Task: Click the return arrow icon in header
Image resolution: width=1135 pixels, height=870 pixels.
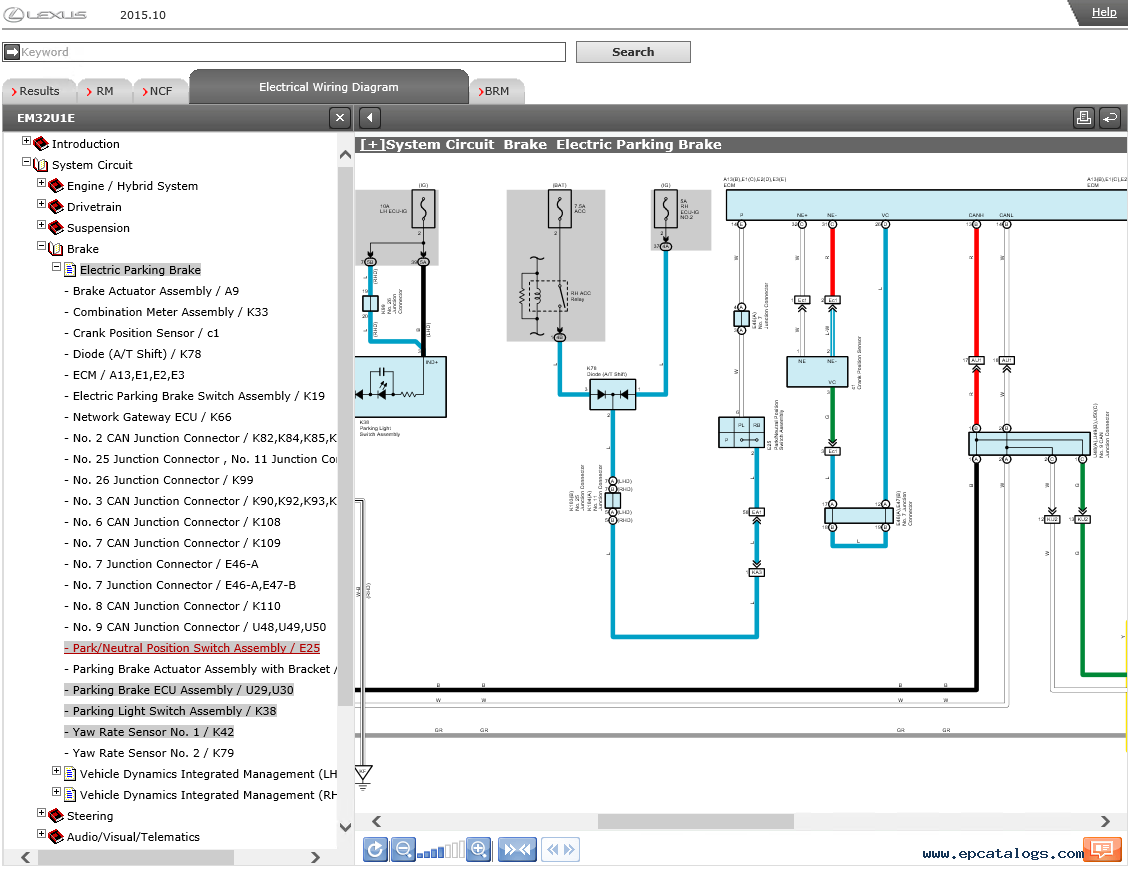Action: 1110,117
